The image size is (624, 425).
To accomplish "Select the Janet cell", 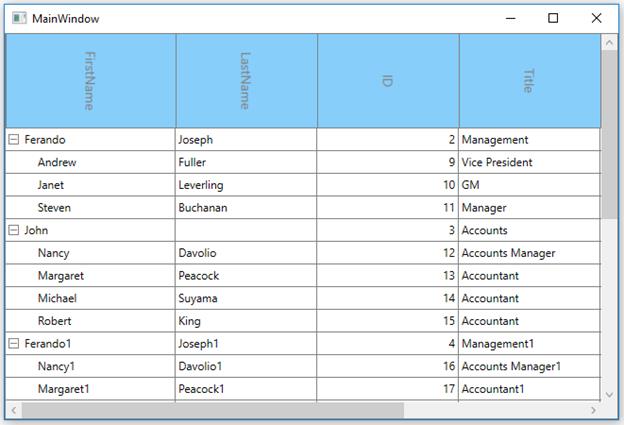I will click(x=90, y=185).
